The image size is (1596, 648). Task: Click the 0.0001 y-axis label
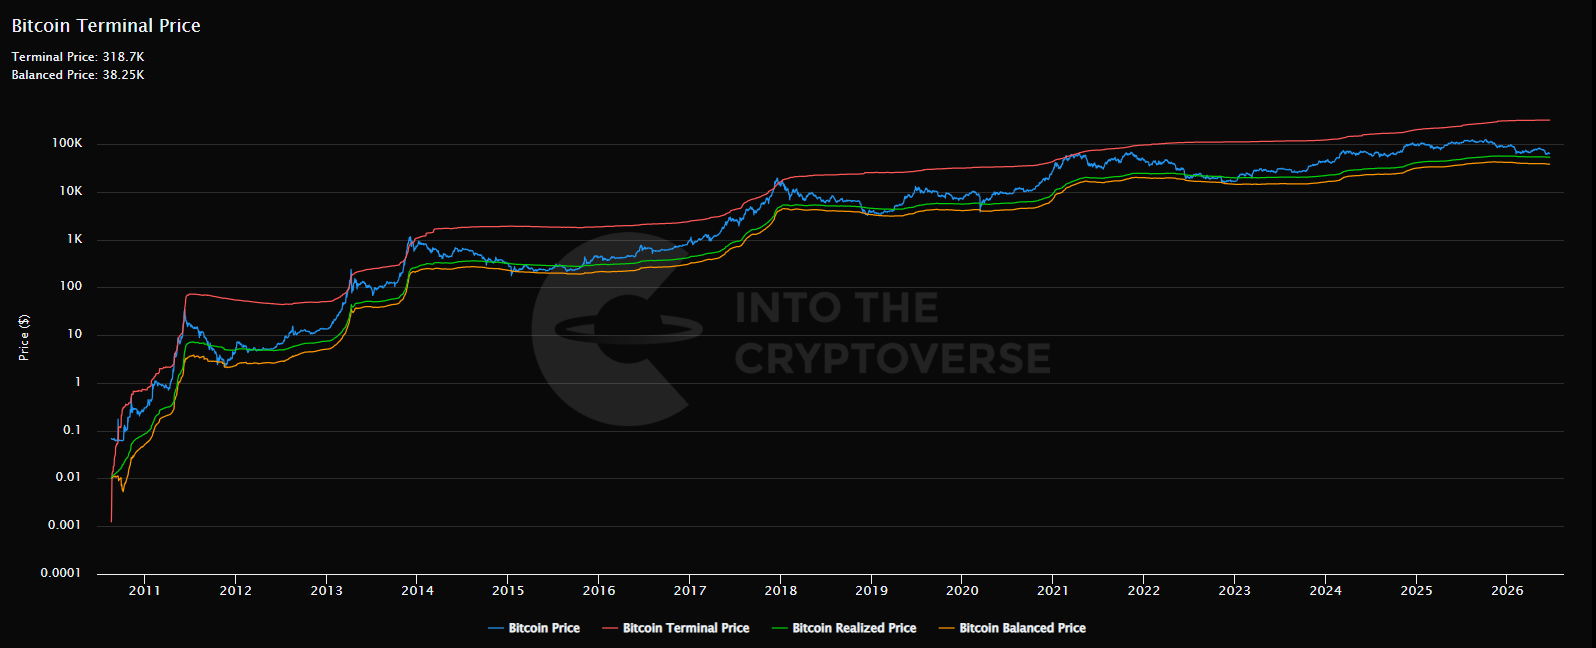[61, 573]
